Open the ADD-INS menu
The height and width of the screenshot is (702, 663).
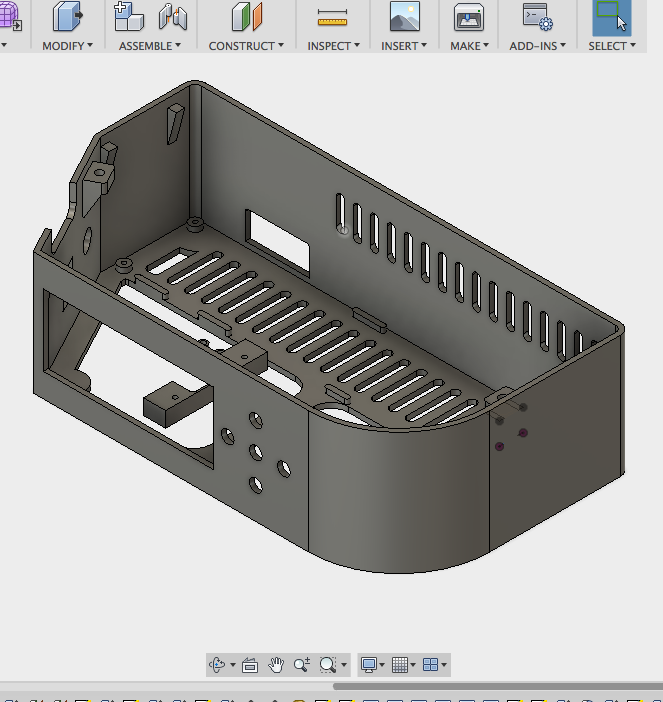coord(538,46)
